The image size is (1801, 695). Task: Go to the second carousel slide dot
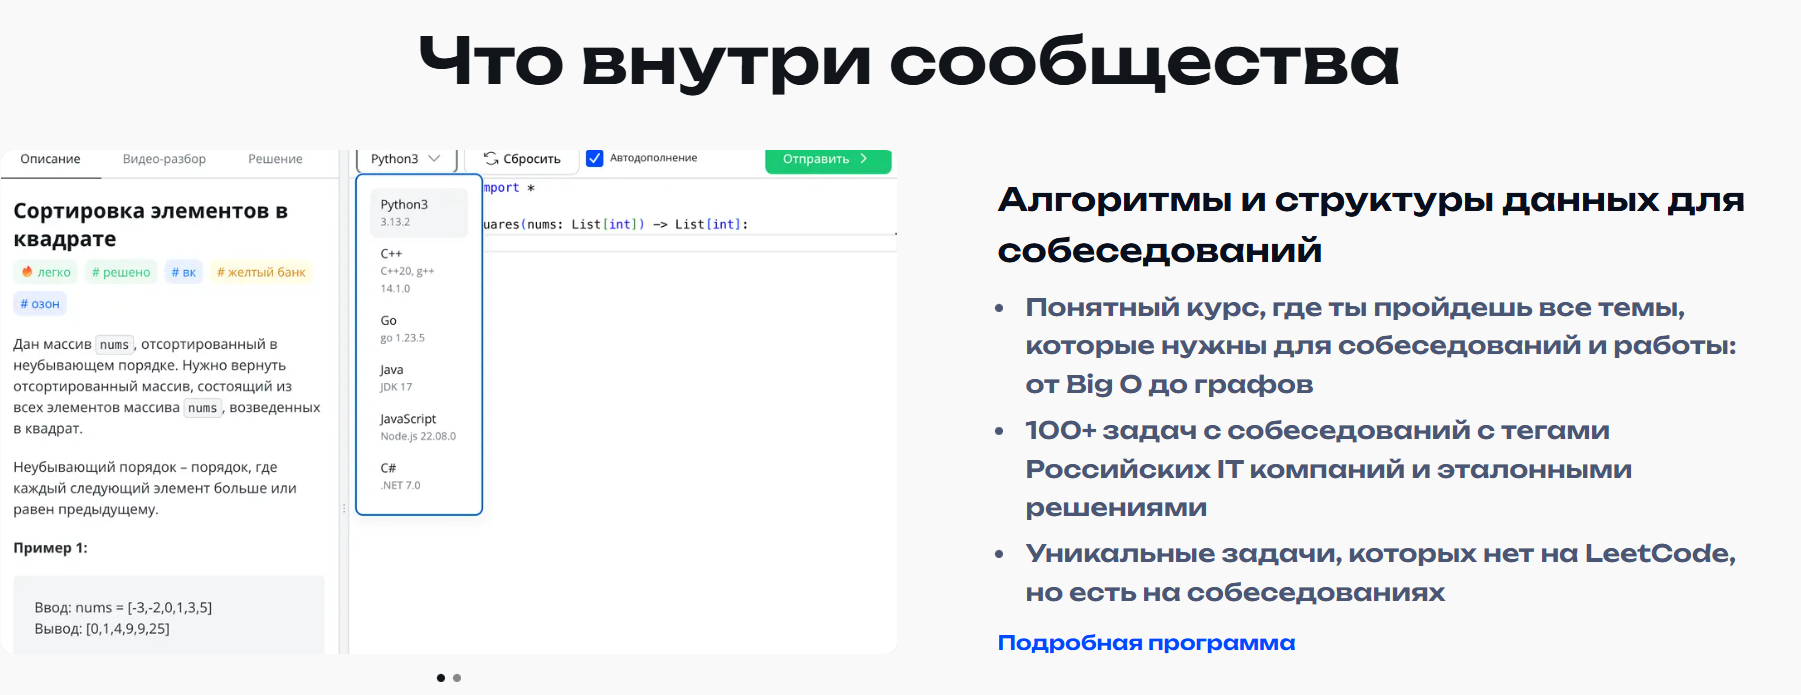point(457,678)
